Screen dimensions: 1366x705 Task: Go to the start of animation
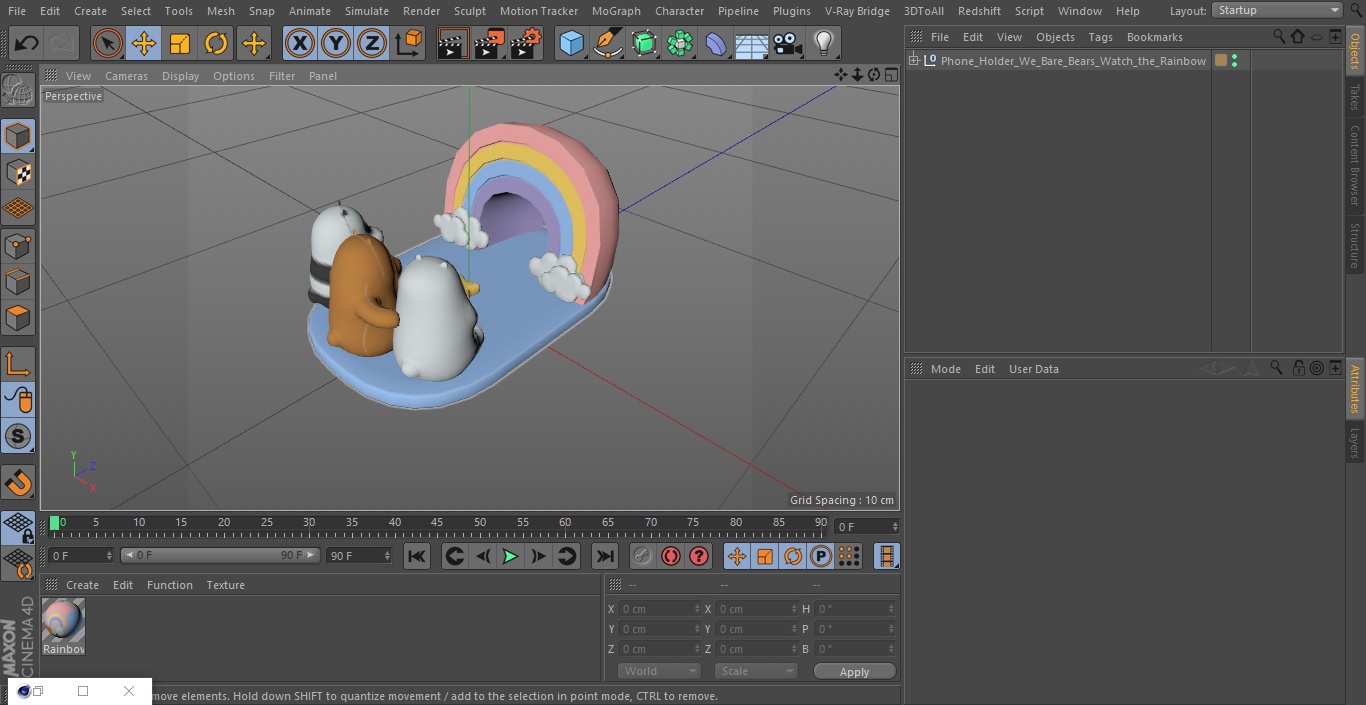click(x=417, y=556)
